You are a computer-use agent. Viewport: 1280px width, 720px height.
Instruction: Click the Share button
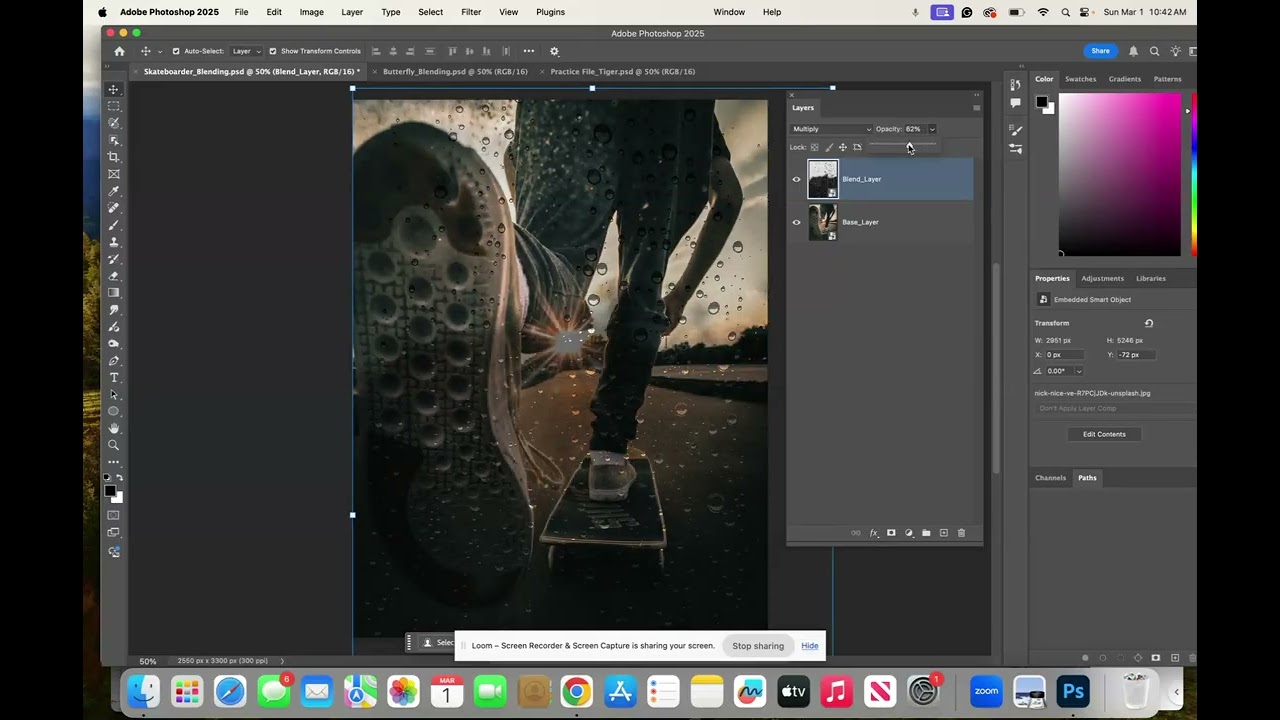pyautogui.click(x=1100, y=51)
